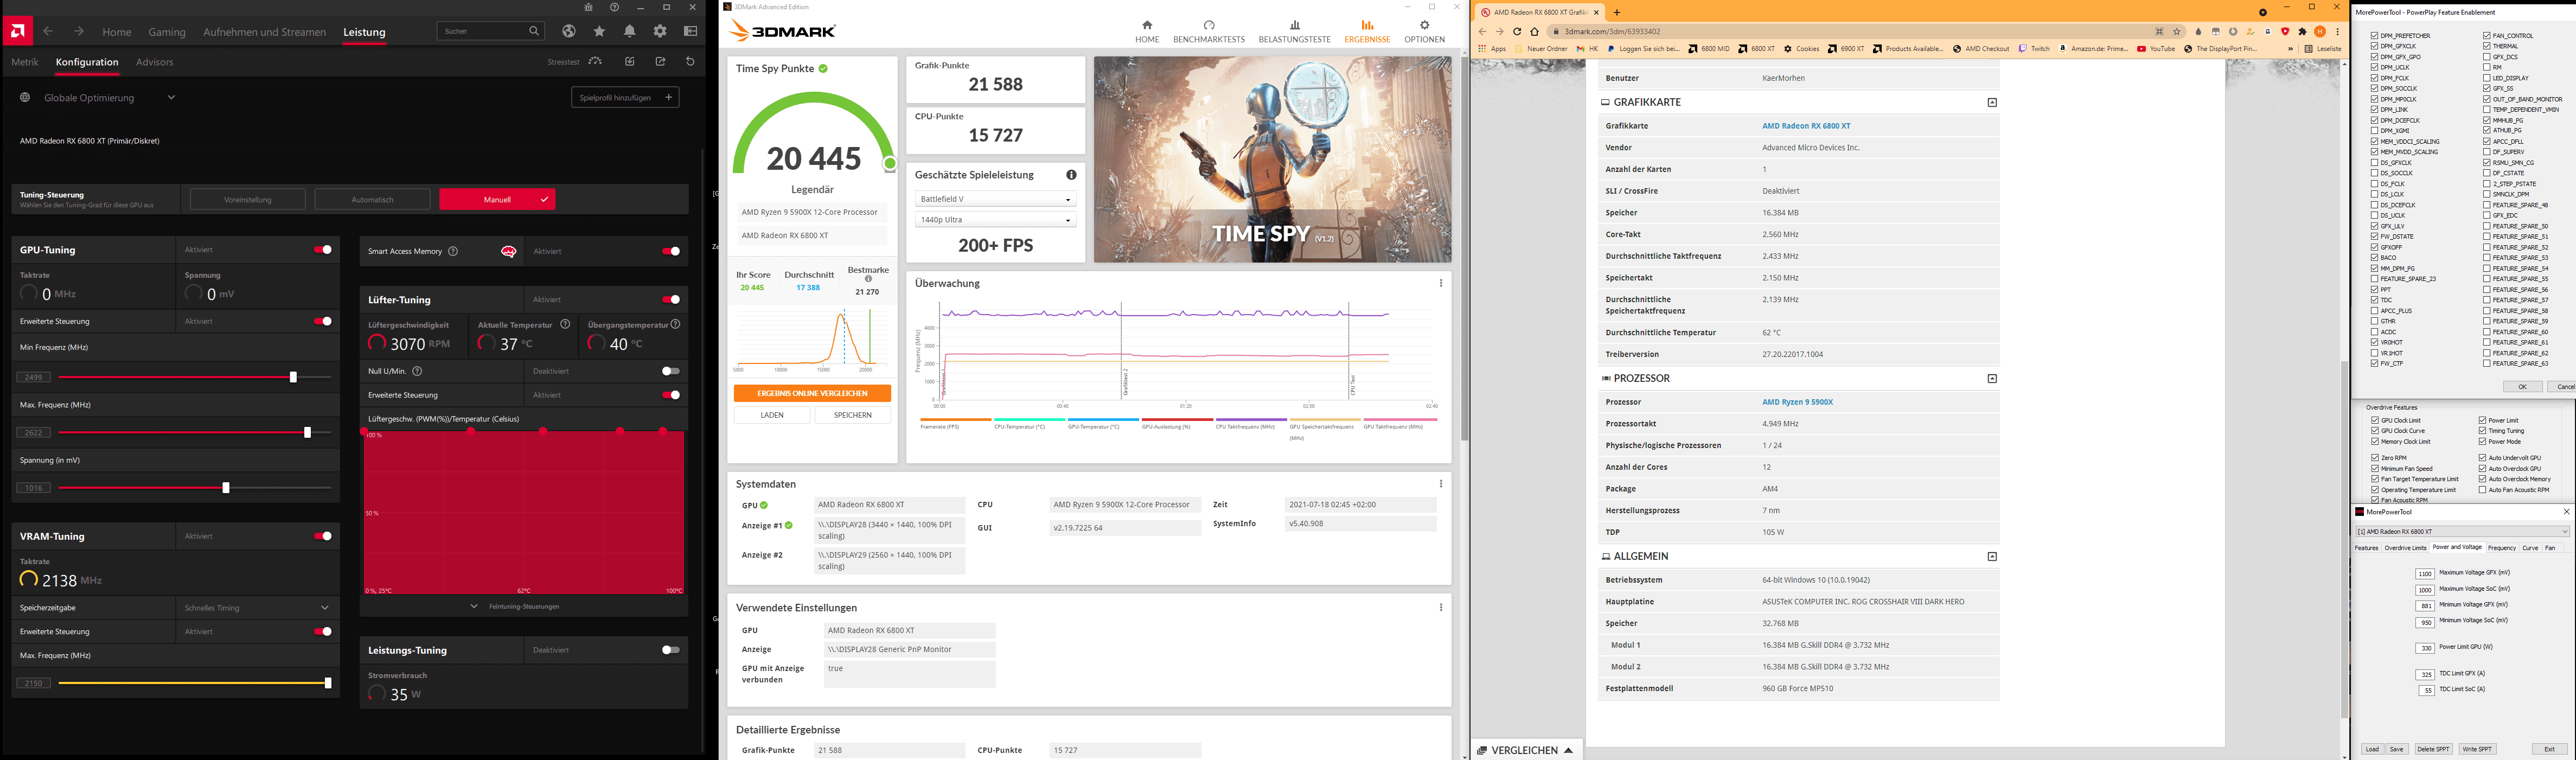Click the VRAM Max. Frequenz slider handle
This screenshot has height=760, width=2576.
pyautogui.click(x=328, y=683)
